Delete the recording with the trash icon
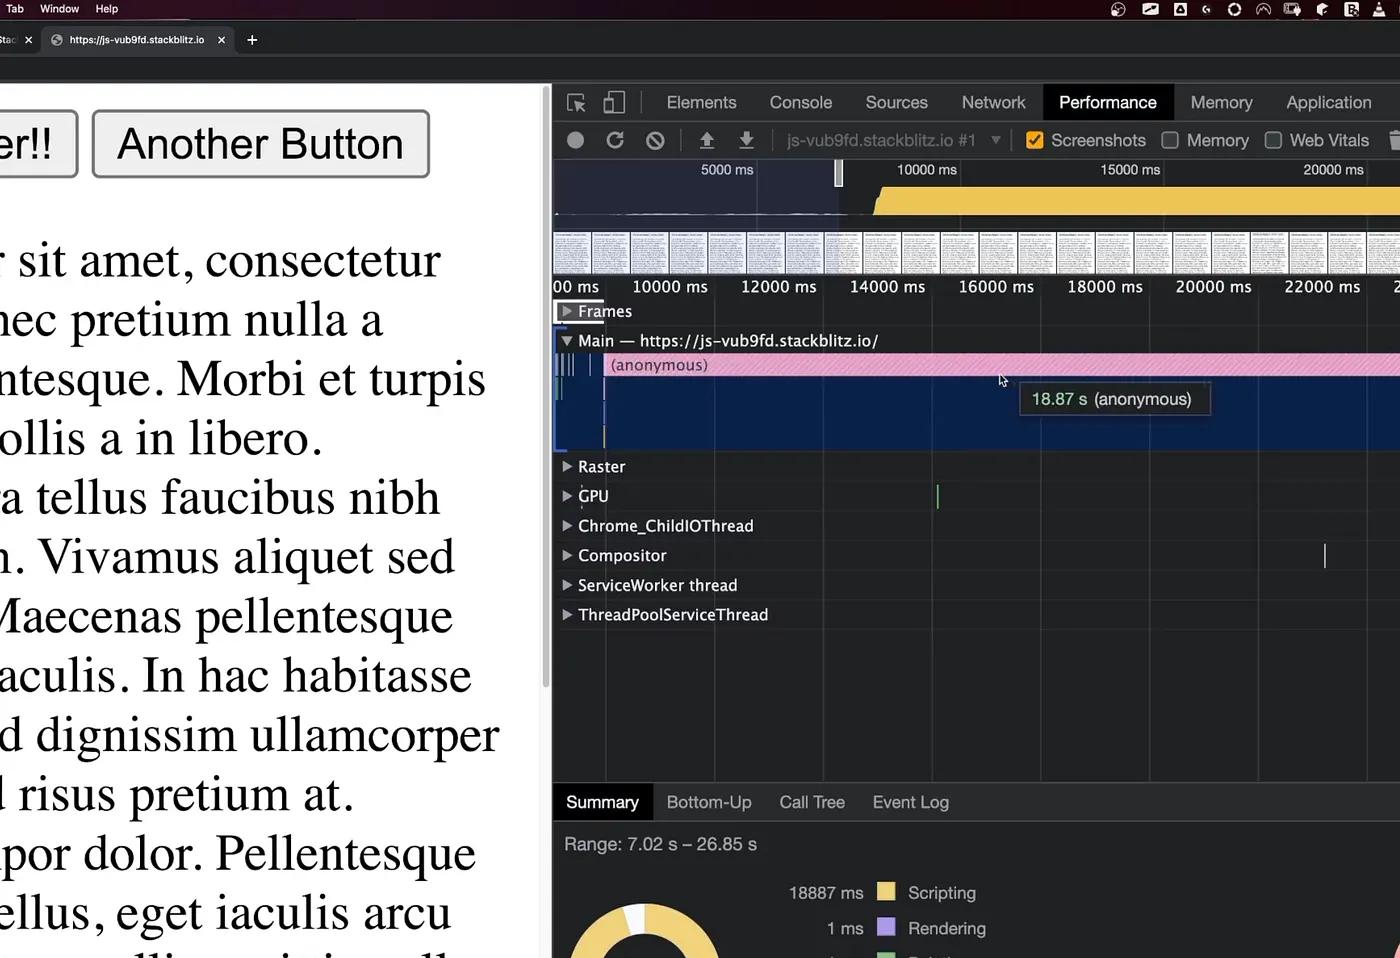Screen dimensions: 1400x958 1395,140
